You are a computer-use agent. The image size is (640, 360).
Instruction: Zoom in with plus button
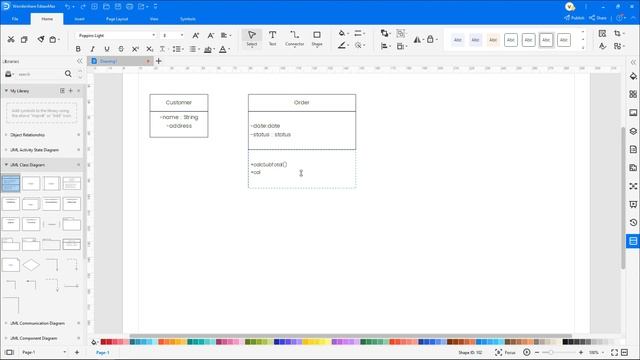pyautogui.click(x=581, y=352)
